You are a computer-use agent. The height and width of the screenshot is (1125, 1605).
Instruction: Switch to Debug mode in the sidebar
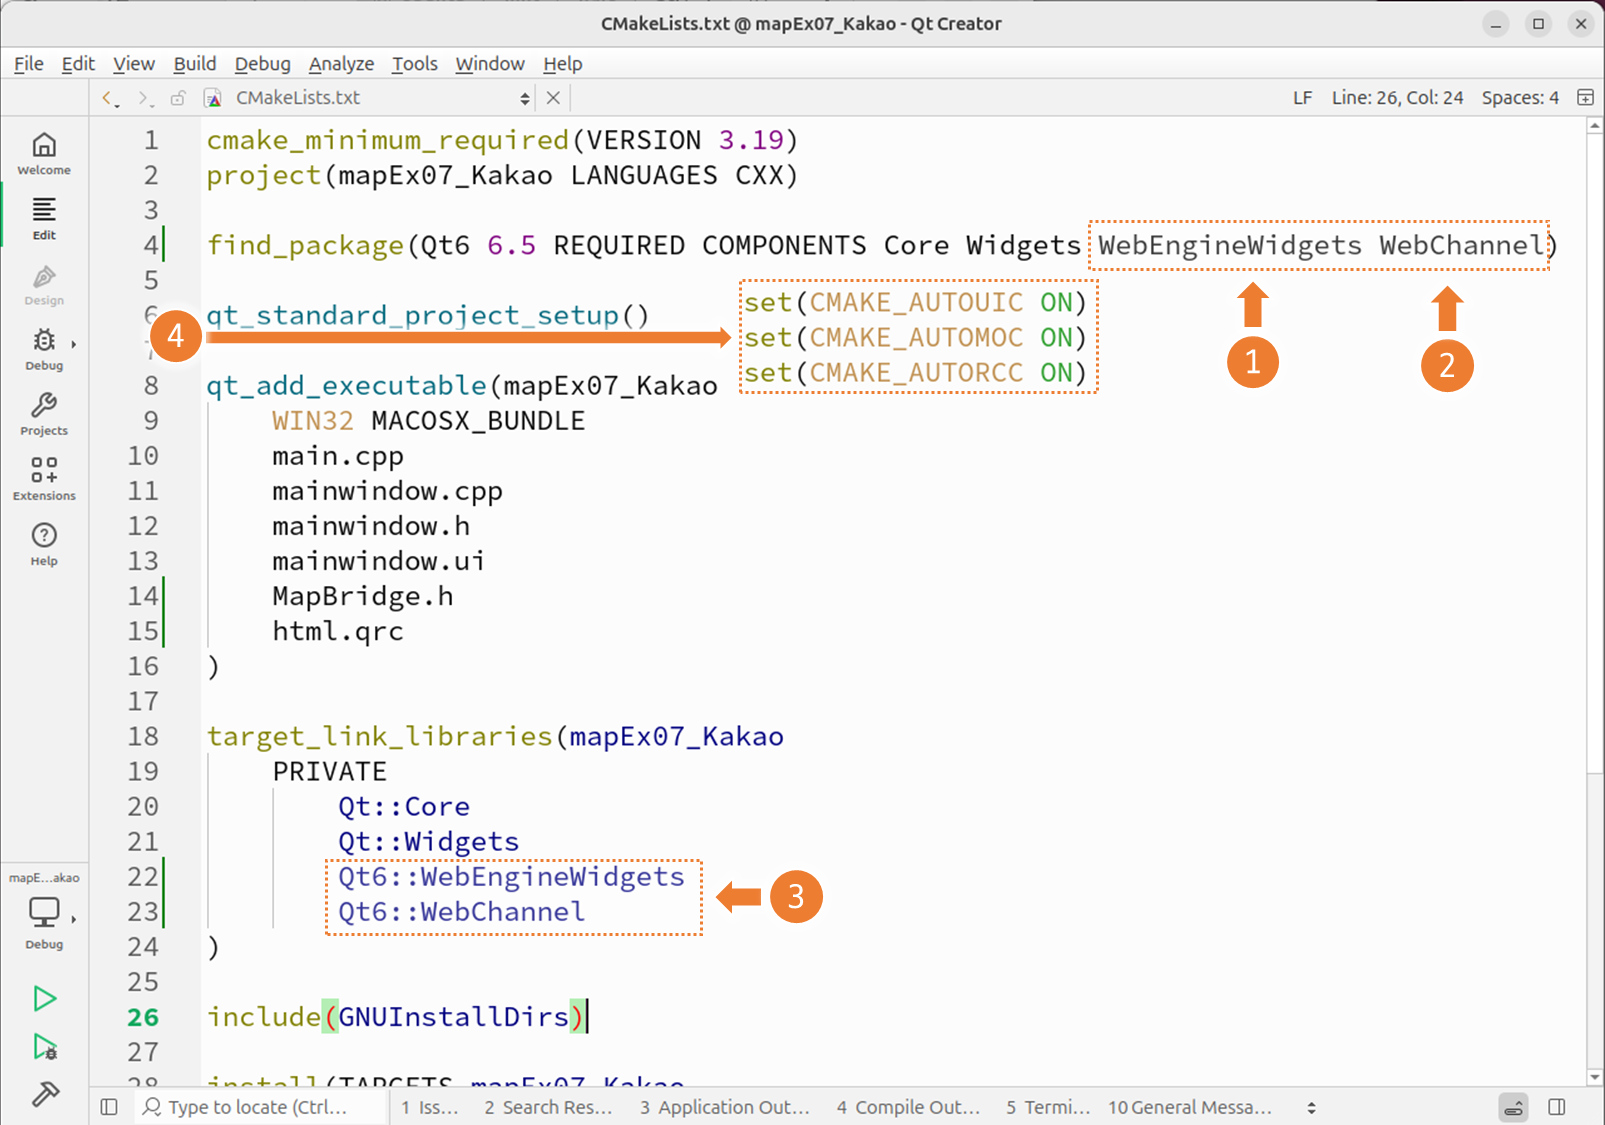[x=44, y=350]
